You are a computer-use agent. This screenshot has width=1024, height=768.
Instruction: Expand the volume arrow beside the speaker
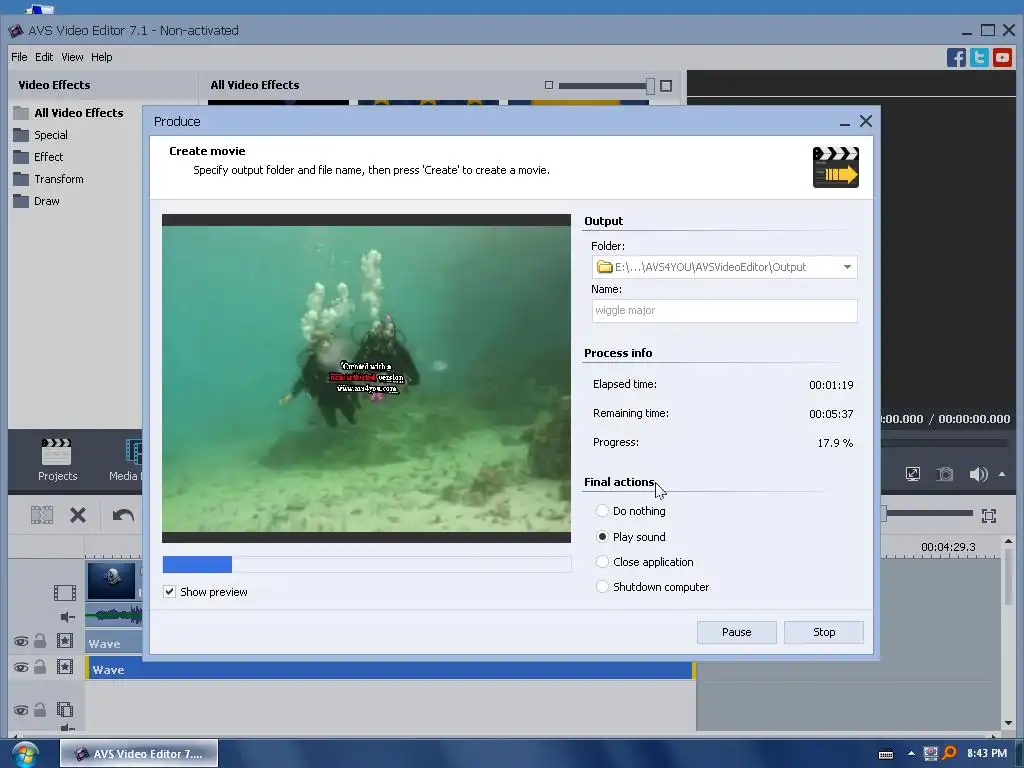point(1002,474)
